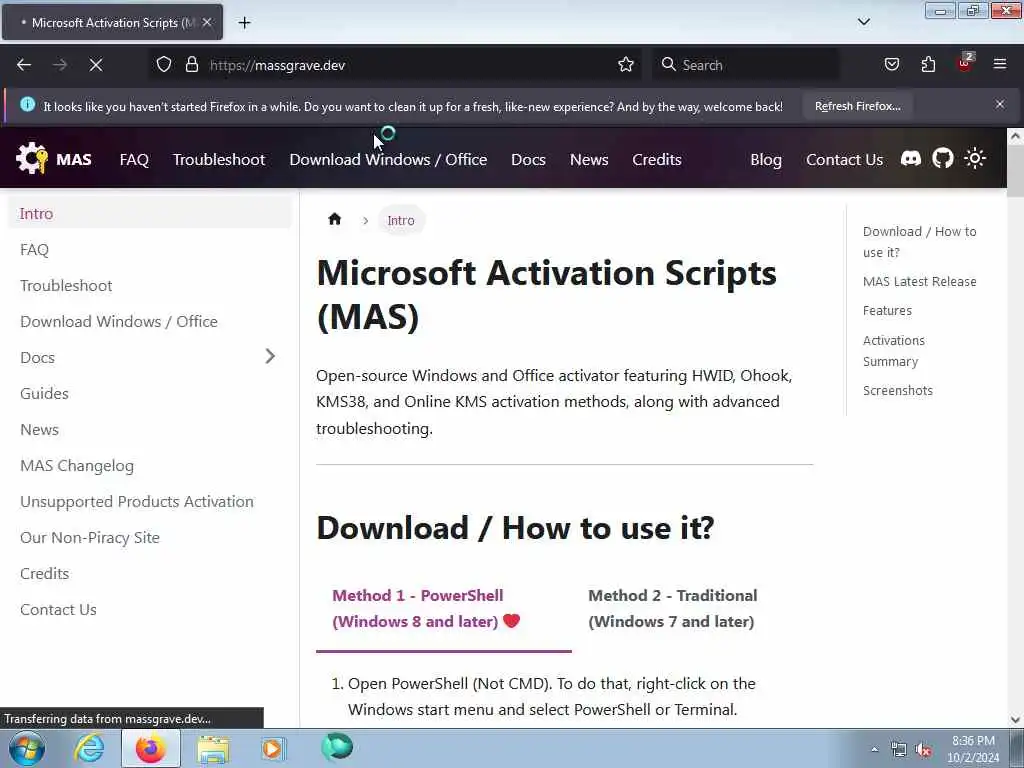Image resolution: width=1024 pixels, height=768 pixels.
Task: Open a new tab with the plus button
Action: click(x=244, y=23)
